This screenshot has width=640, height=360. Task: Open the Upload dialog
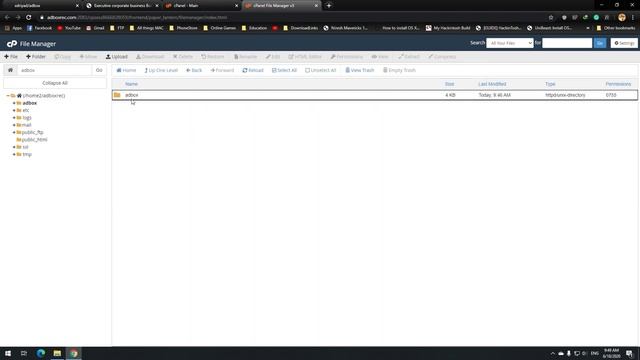pyautogui.click(x=117, y=57)
